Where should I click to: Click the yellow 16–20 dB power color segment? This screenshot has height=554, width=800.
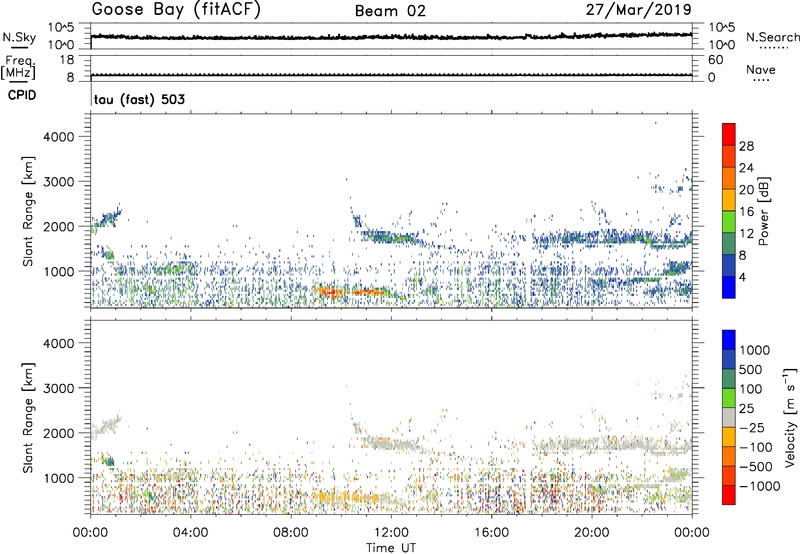coord(729,200)
